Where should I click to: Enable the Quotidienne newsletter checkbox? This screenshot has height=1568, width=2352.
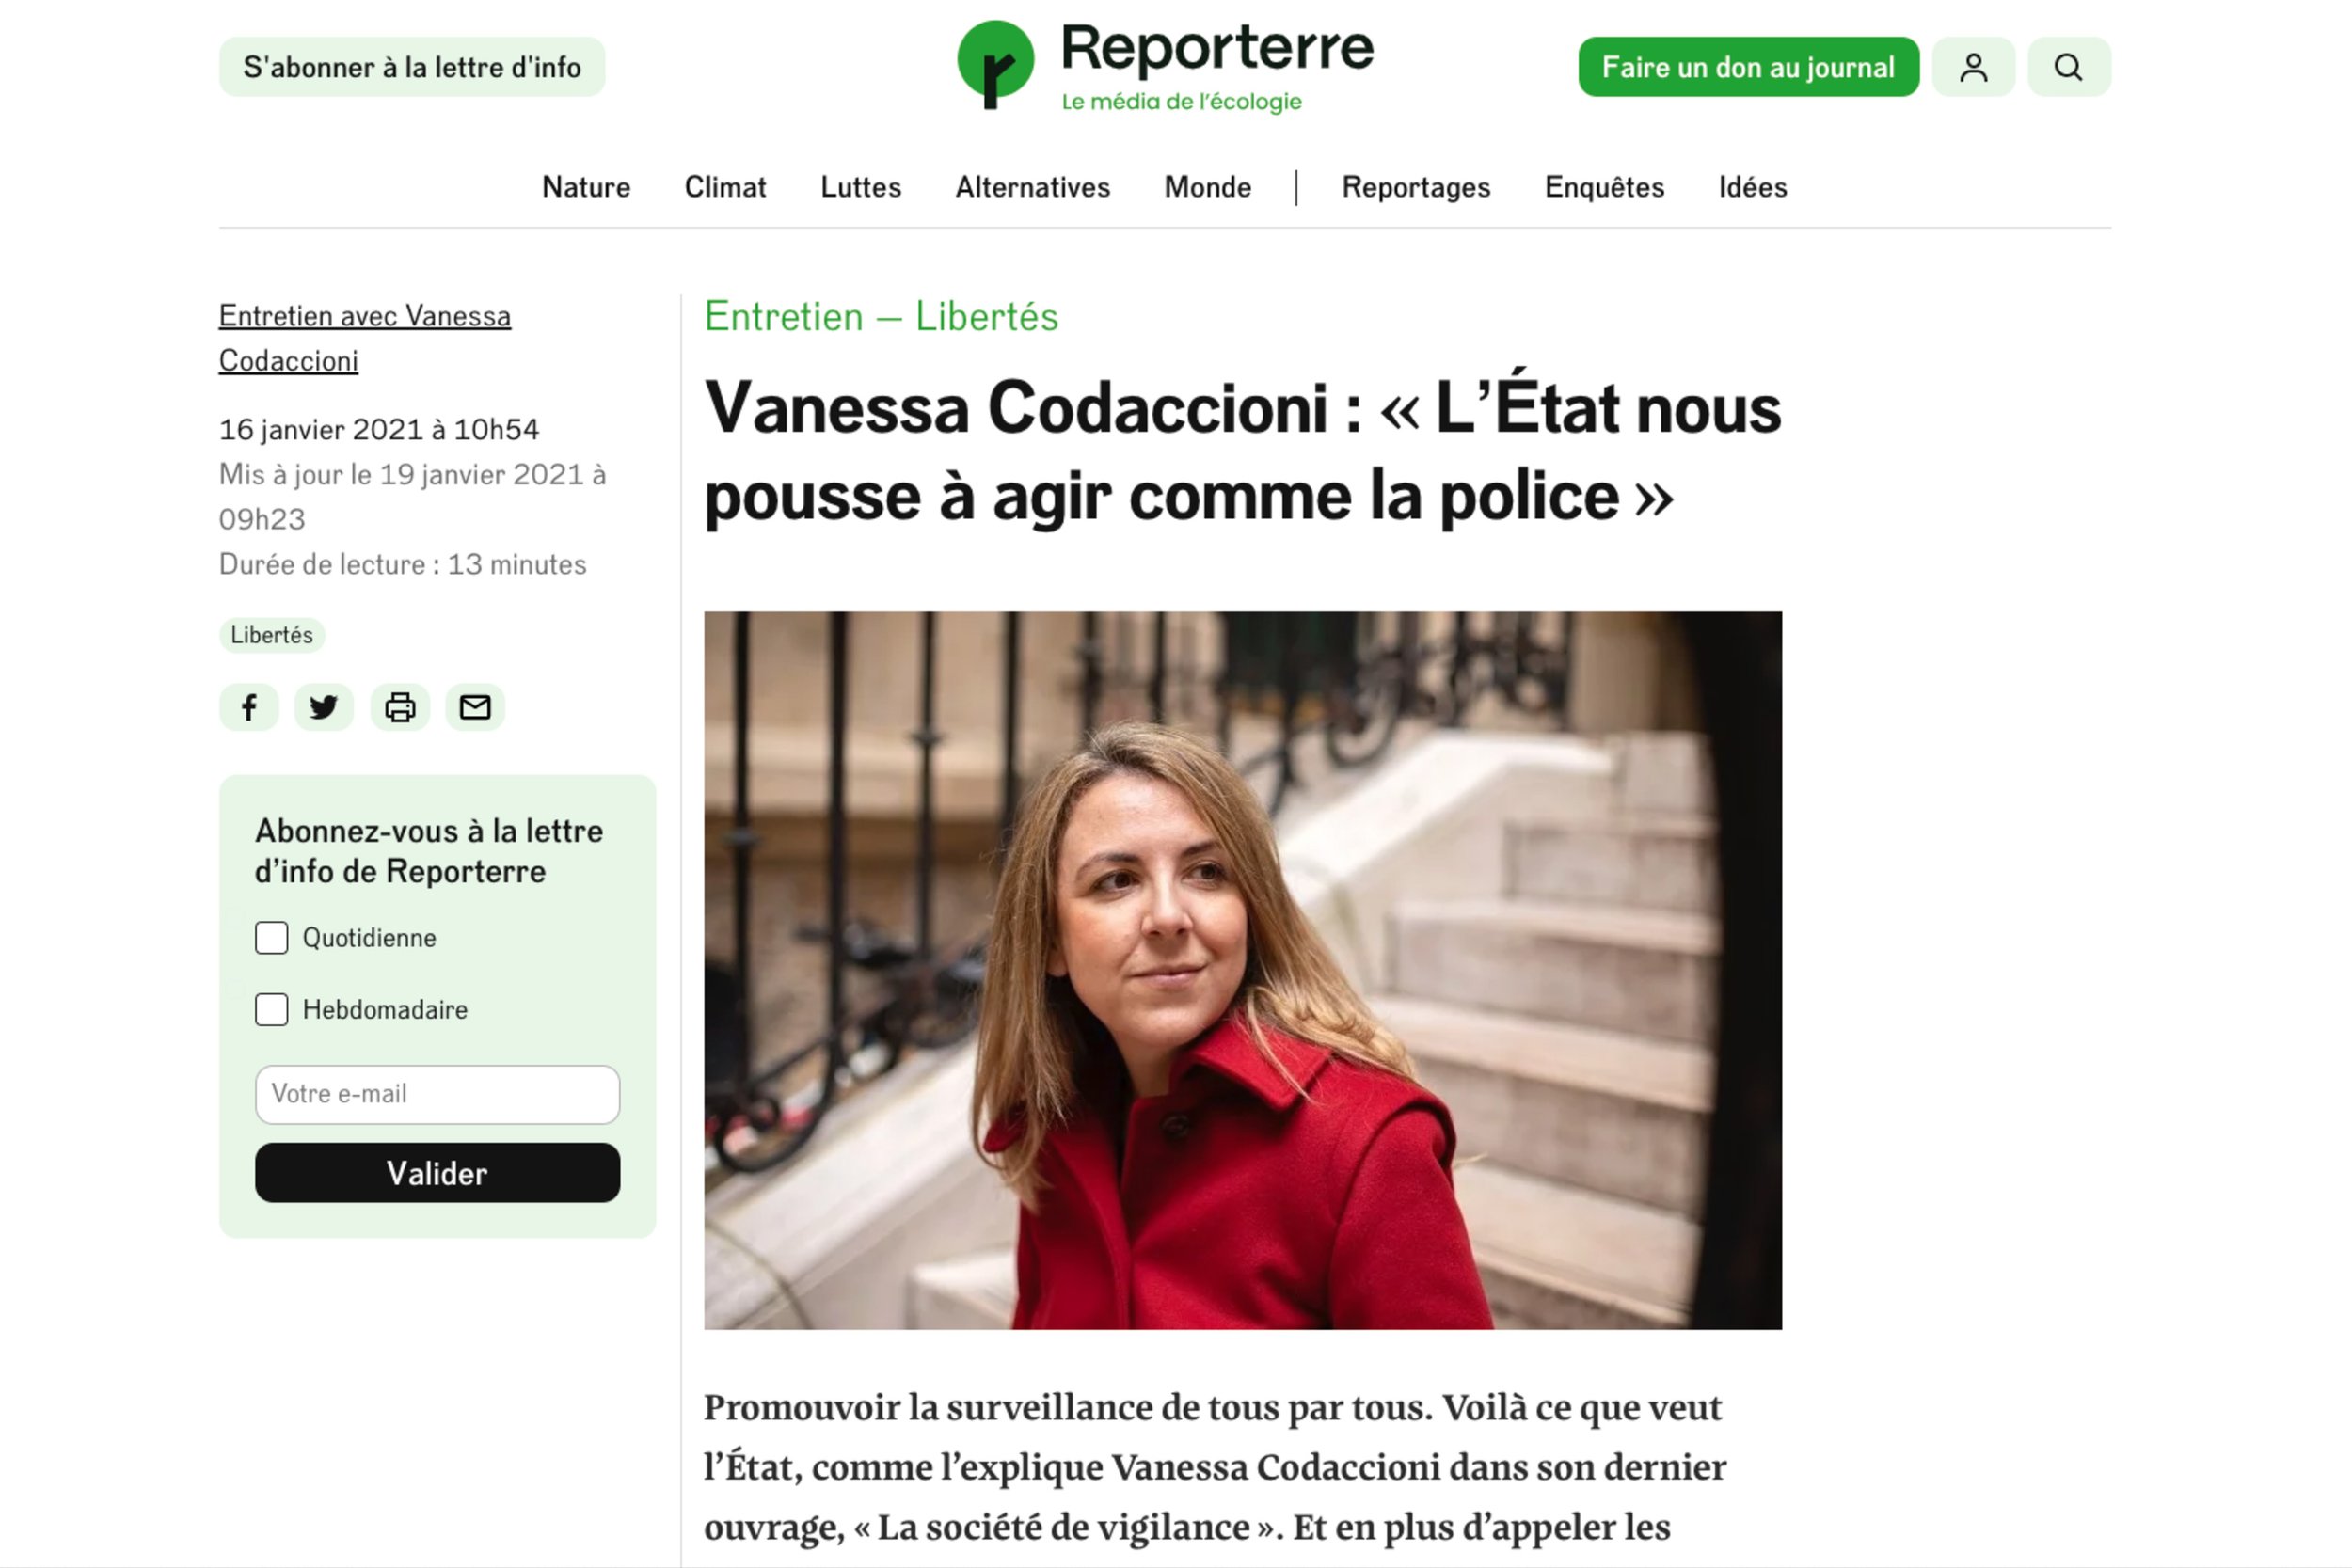pos(271,938)
